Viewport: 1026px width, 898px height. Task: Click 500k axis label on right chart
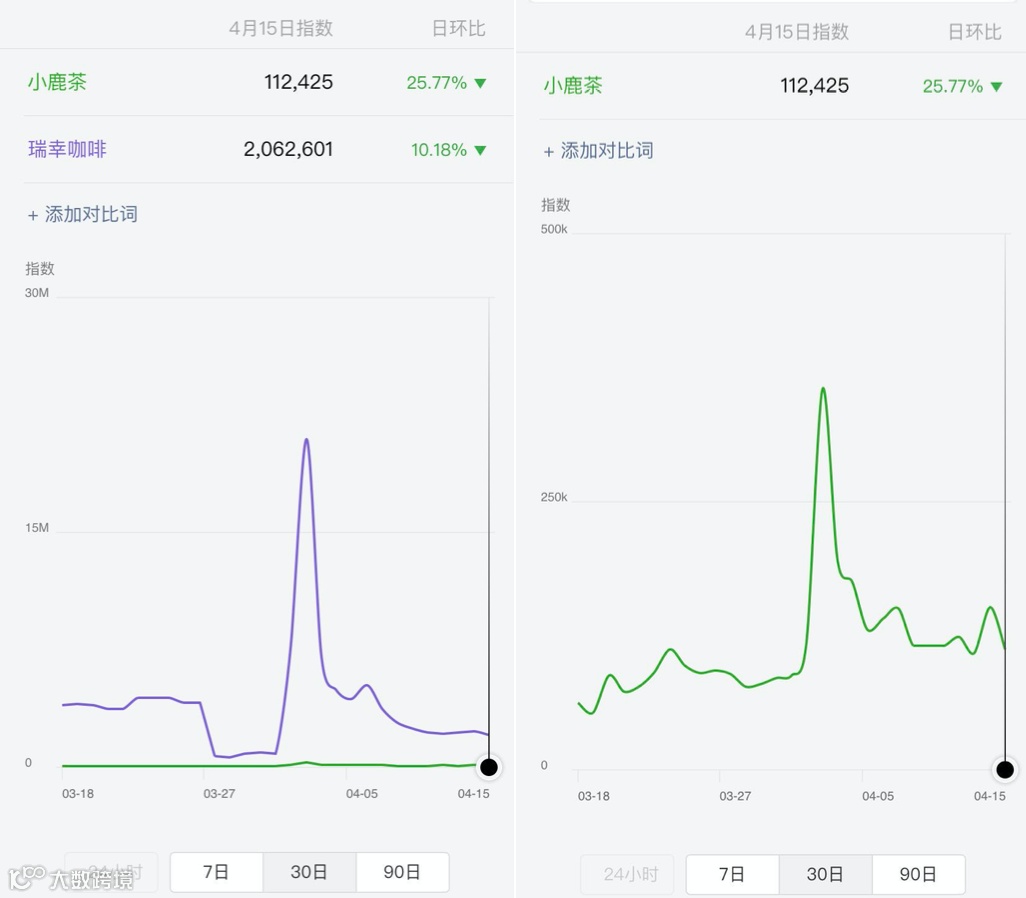tap(554, 229)
